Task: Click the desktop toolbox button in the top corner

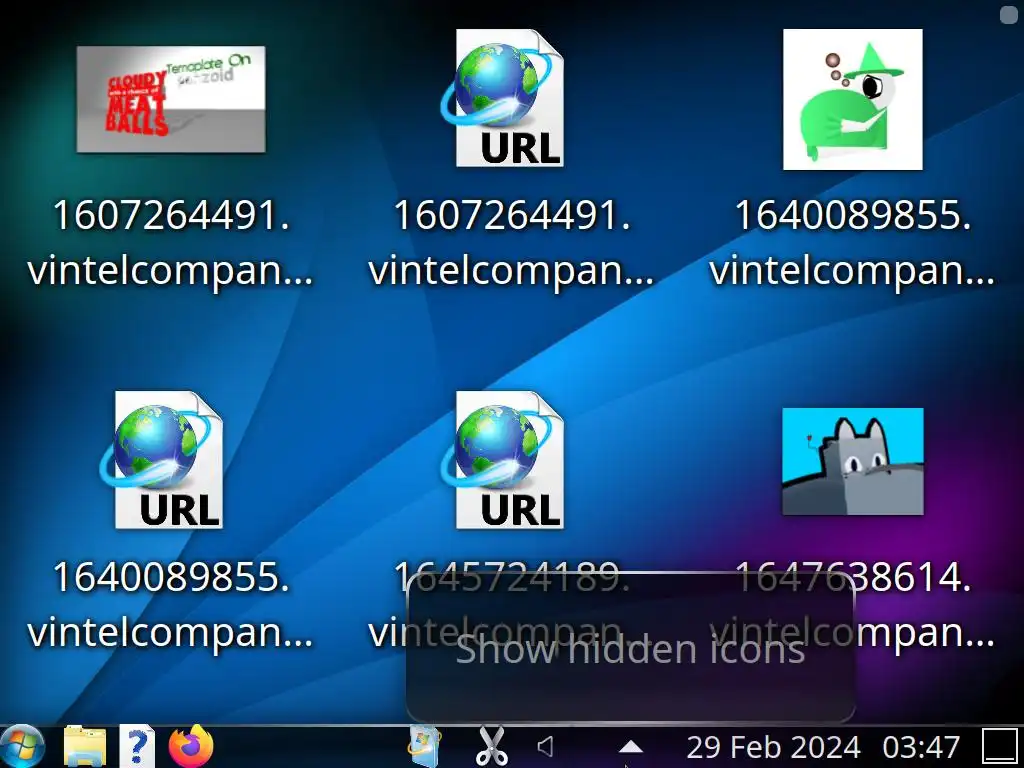Action: [x=1008, y=14]
